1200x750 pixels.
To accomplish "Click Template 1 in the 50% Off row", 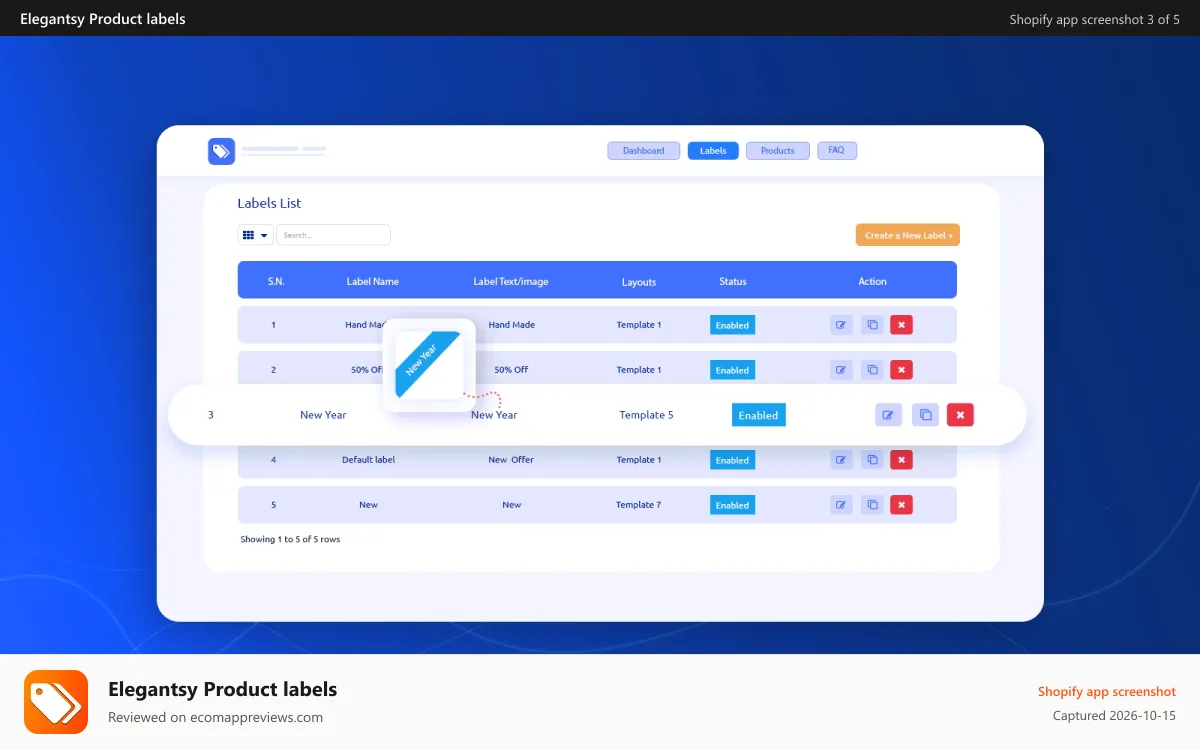I will click(638, 370).
